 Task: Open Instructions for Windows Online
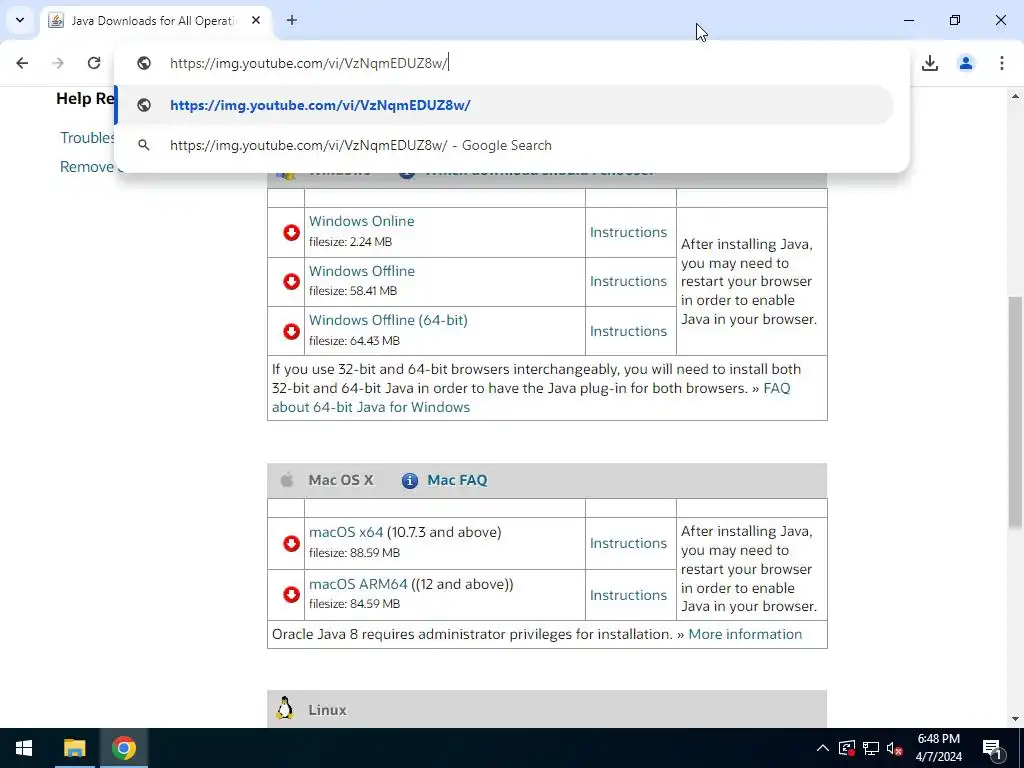(x=628, y=232)
